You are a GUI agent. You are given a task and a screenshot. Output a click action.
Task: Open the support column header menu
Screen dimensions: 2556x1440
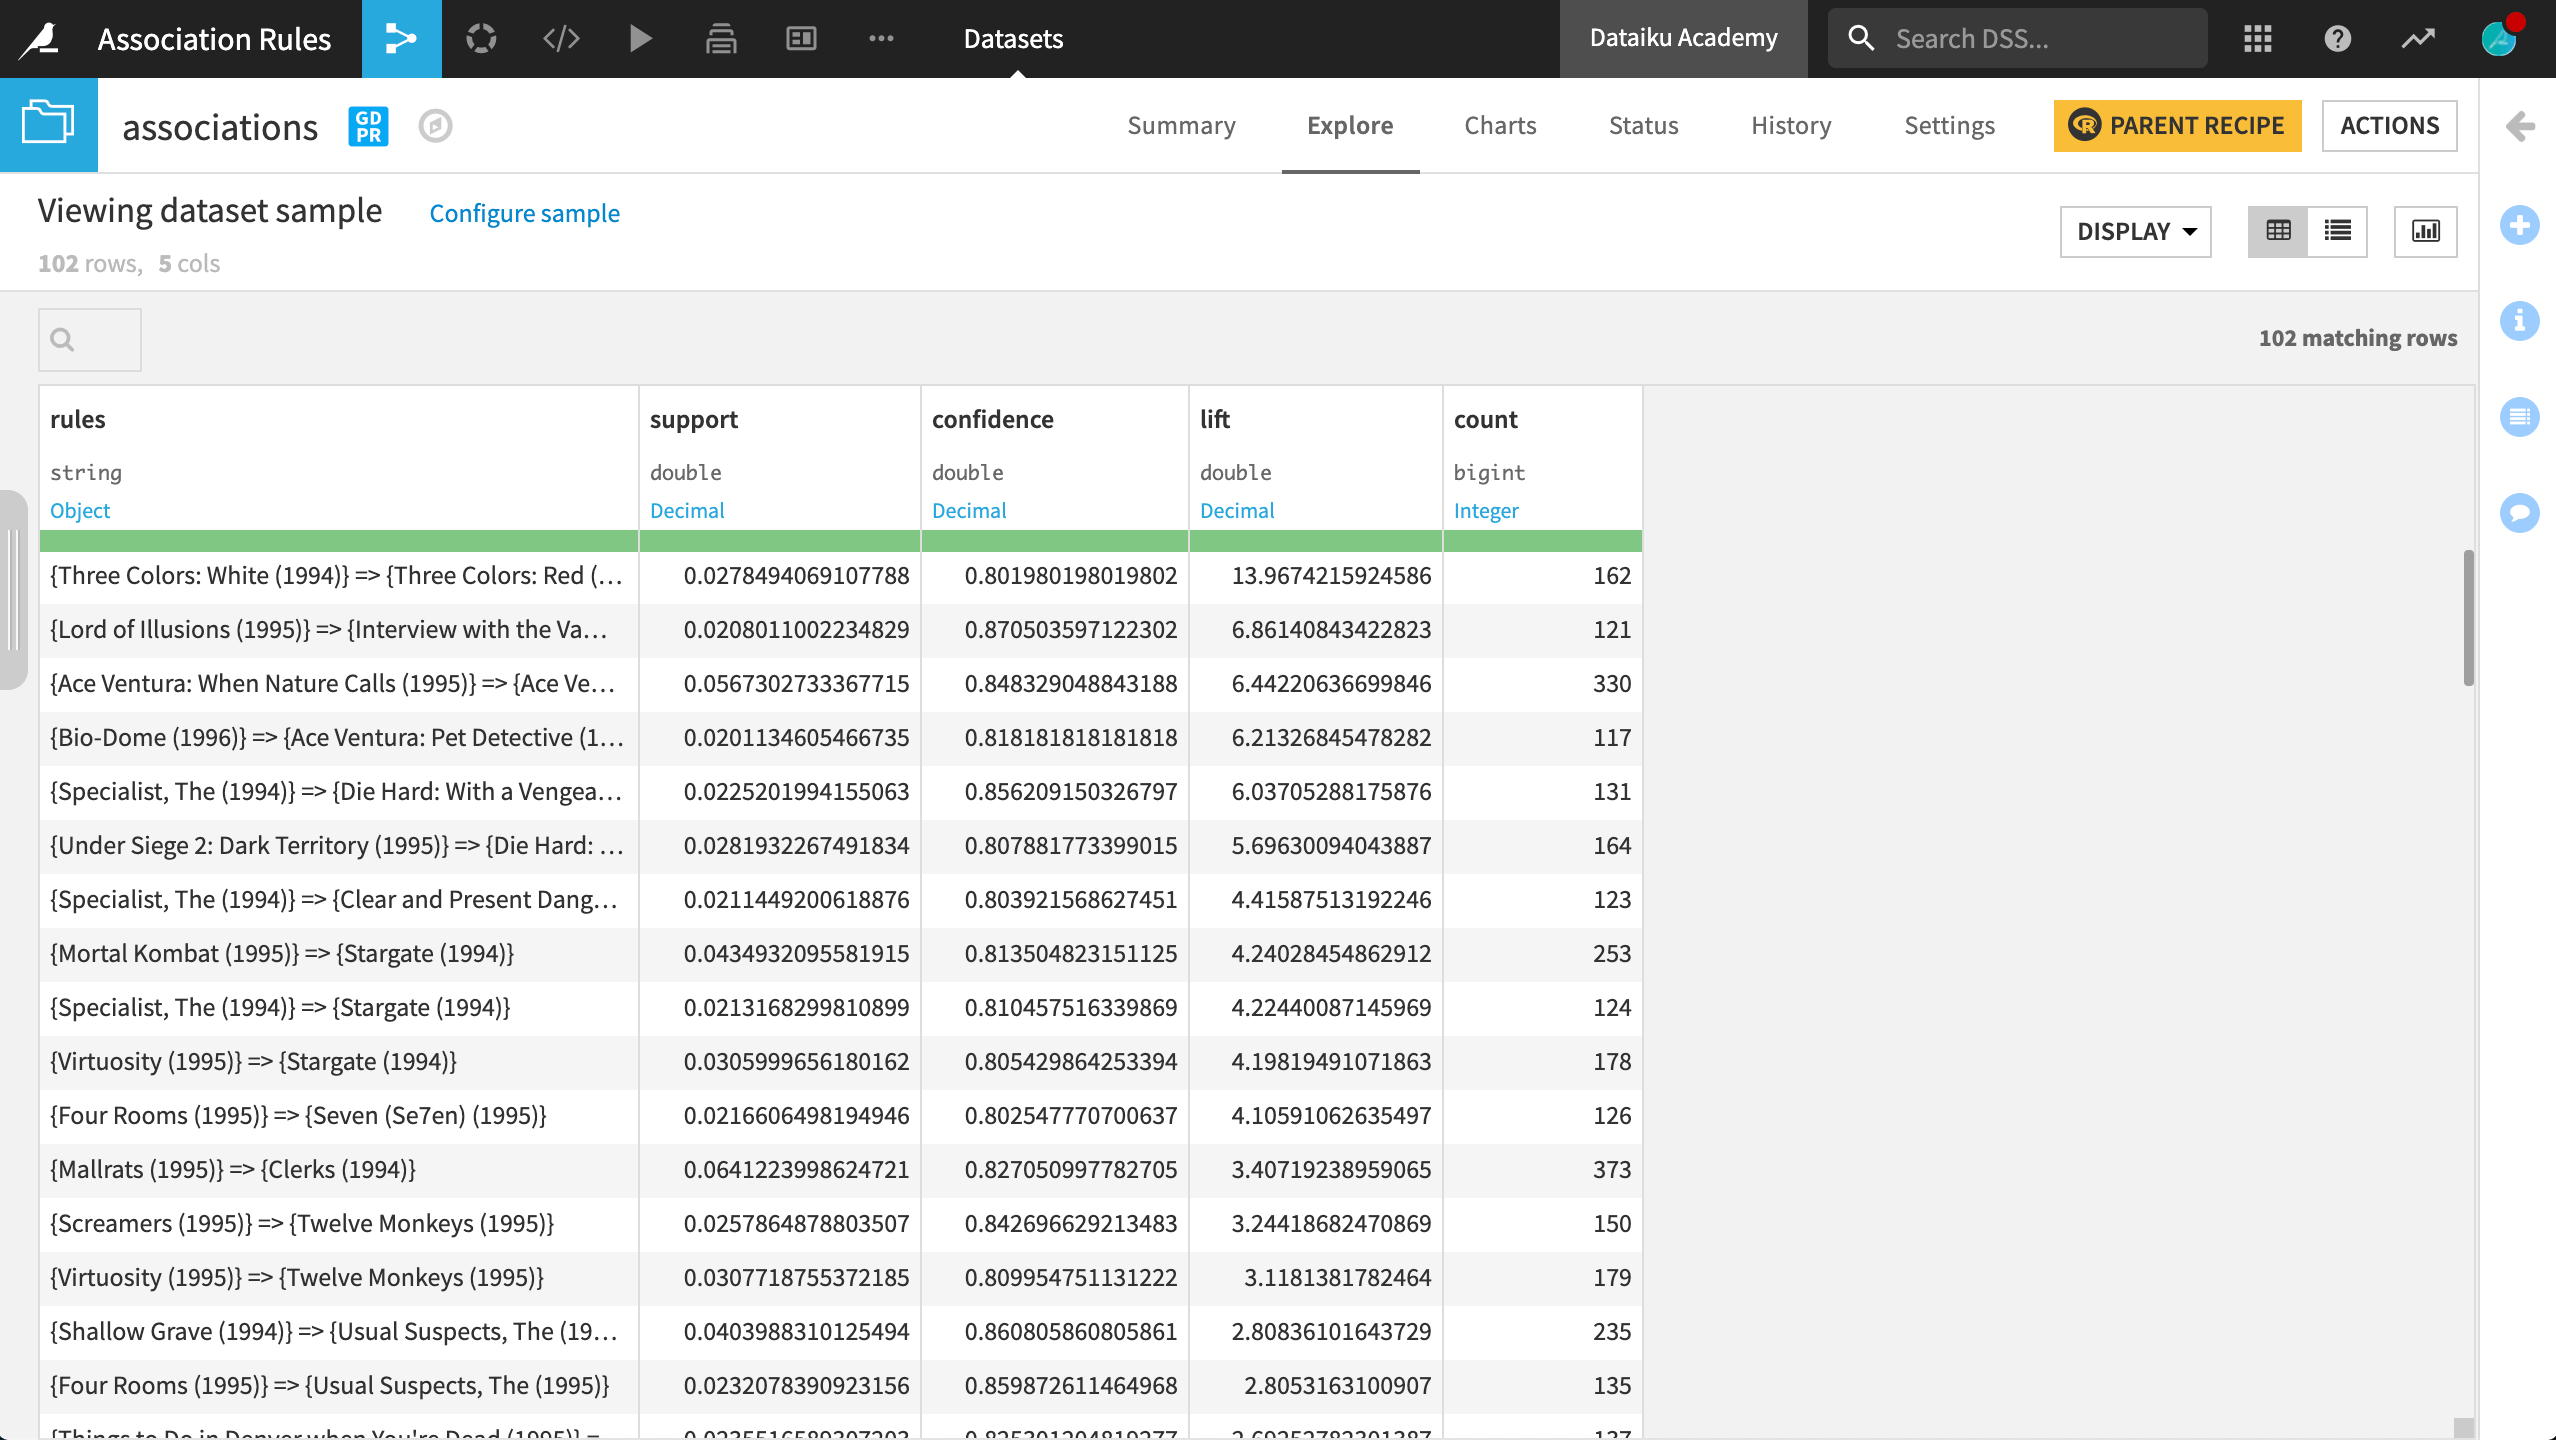(694, 419)
